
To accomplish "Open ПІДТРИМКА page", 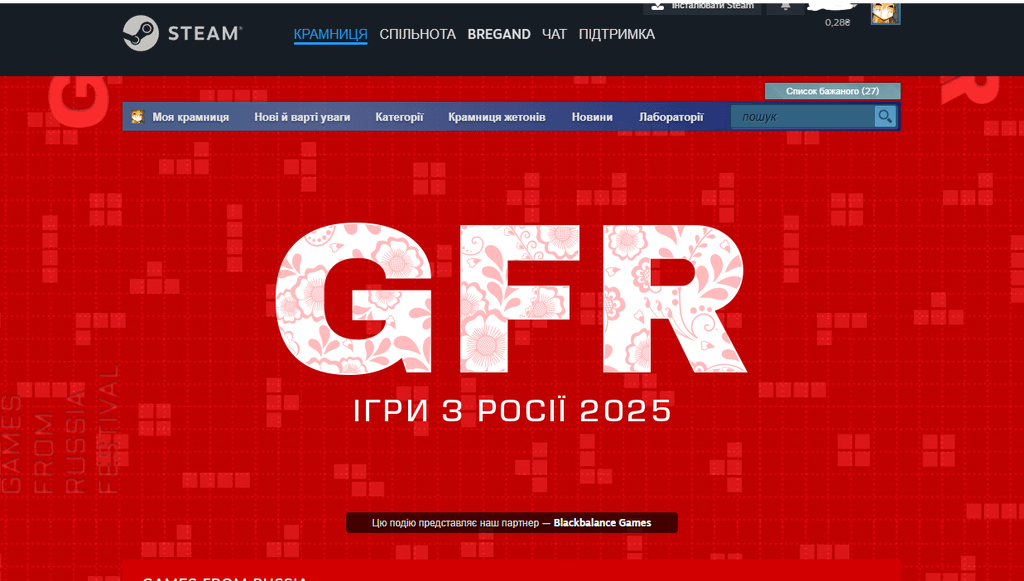I will pyautogui.click(x=616, y=34).
